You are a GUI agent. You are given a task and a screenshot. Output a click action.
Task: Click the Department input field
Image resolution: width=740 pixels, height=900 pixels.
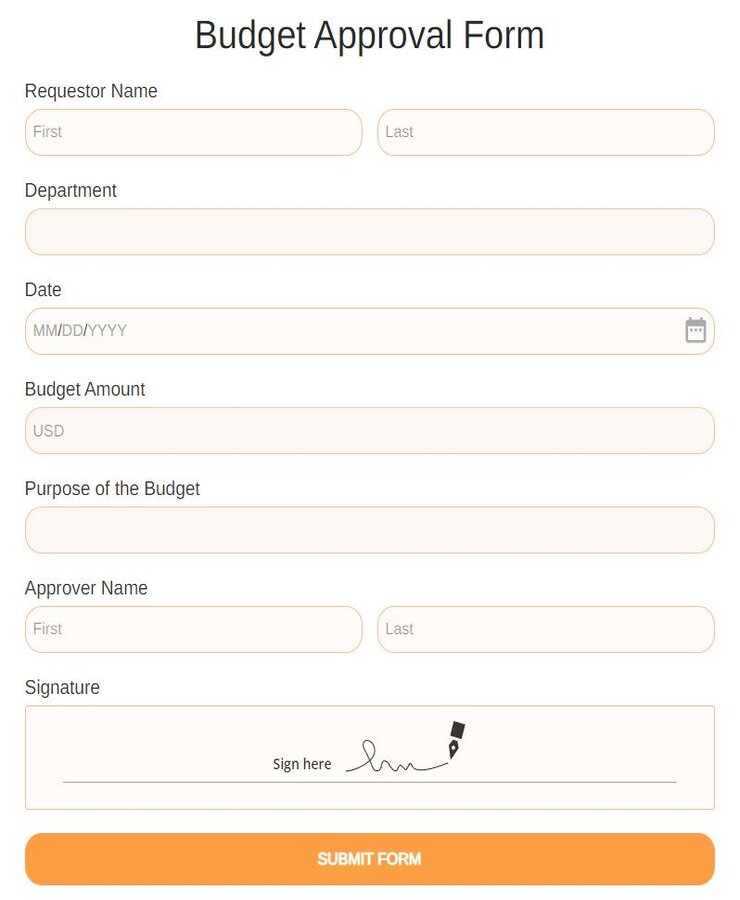pyautogui.click(x=370, y=231)
